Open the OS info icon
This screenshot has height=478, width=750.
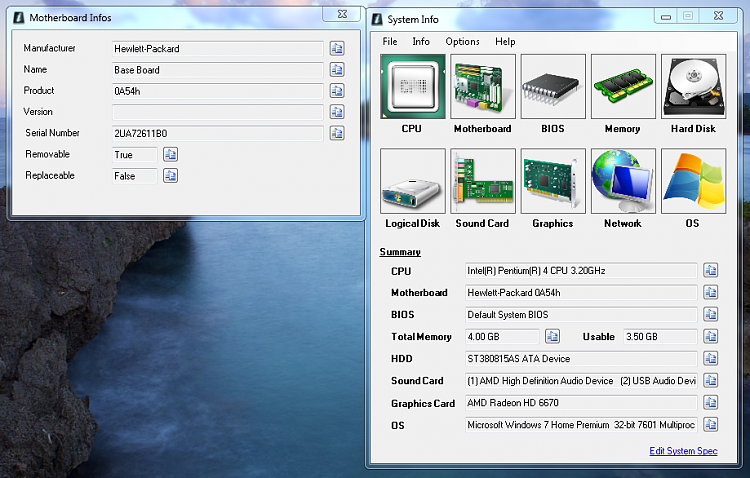[694, 181]
